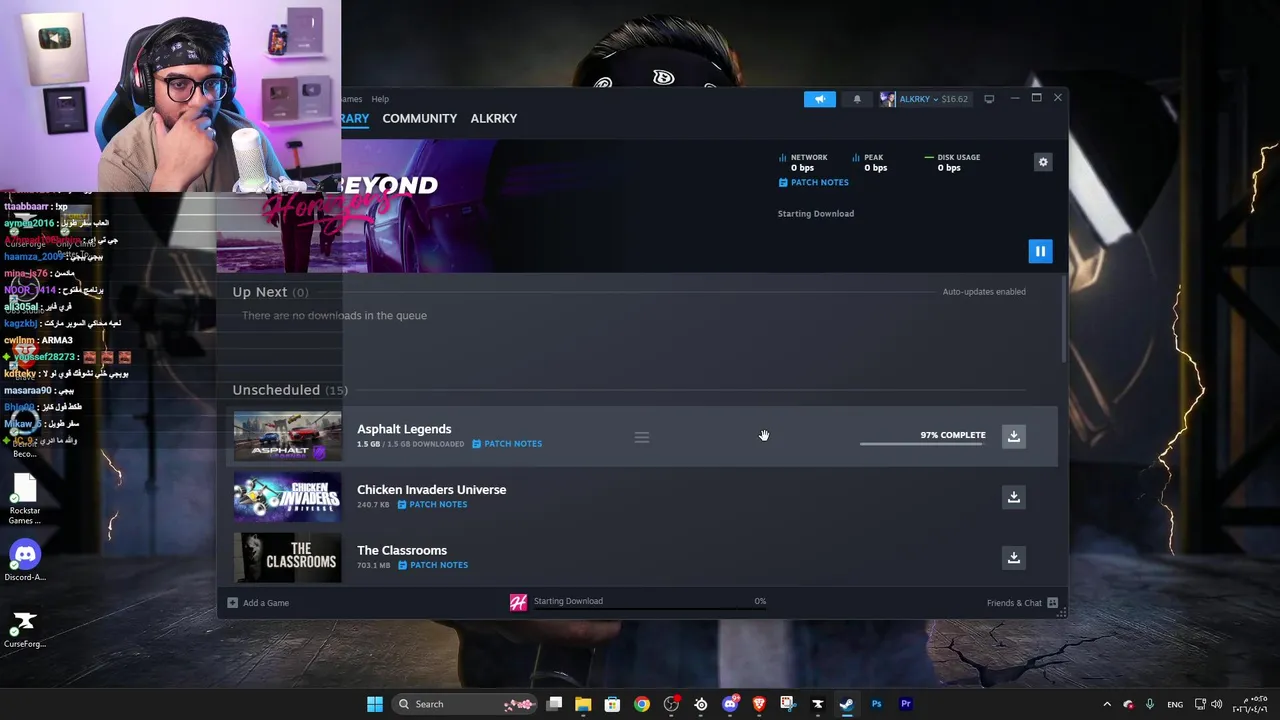Open the Windows Start menu
1280x720 pixels.
coord(375,704)
